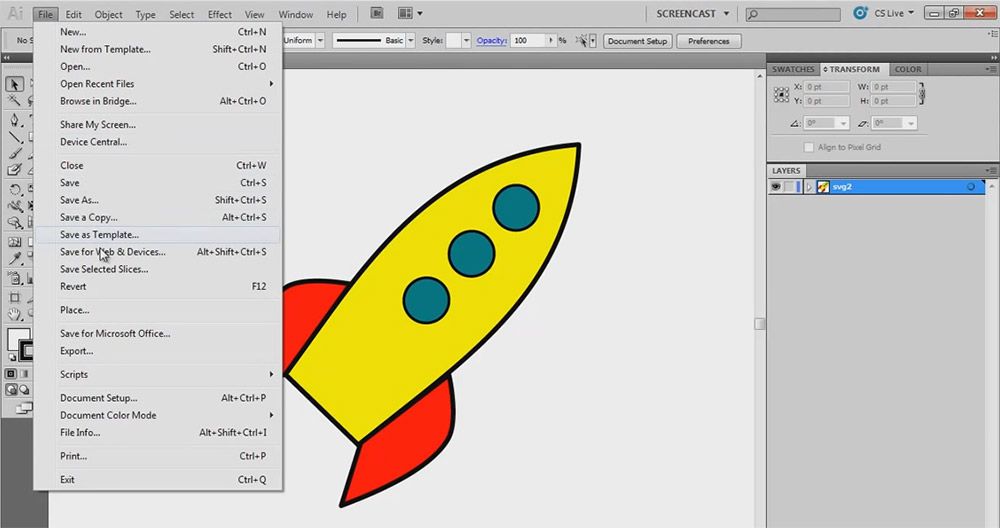Select the Shape Builder tool
The width and height of the screenshot is (1000, 528).
coord(15,223)
